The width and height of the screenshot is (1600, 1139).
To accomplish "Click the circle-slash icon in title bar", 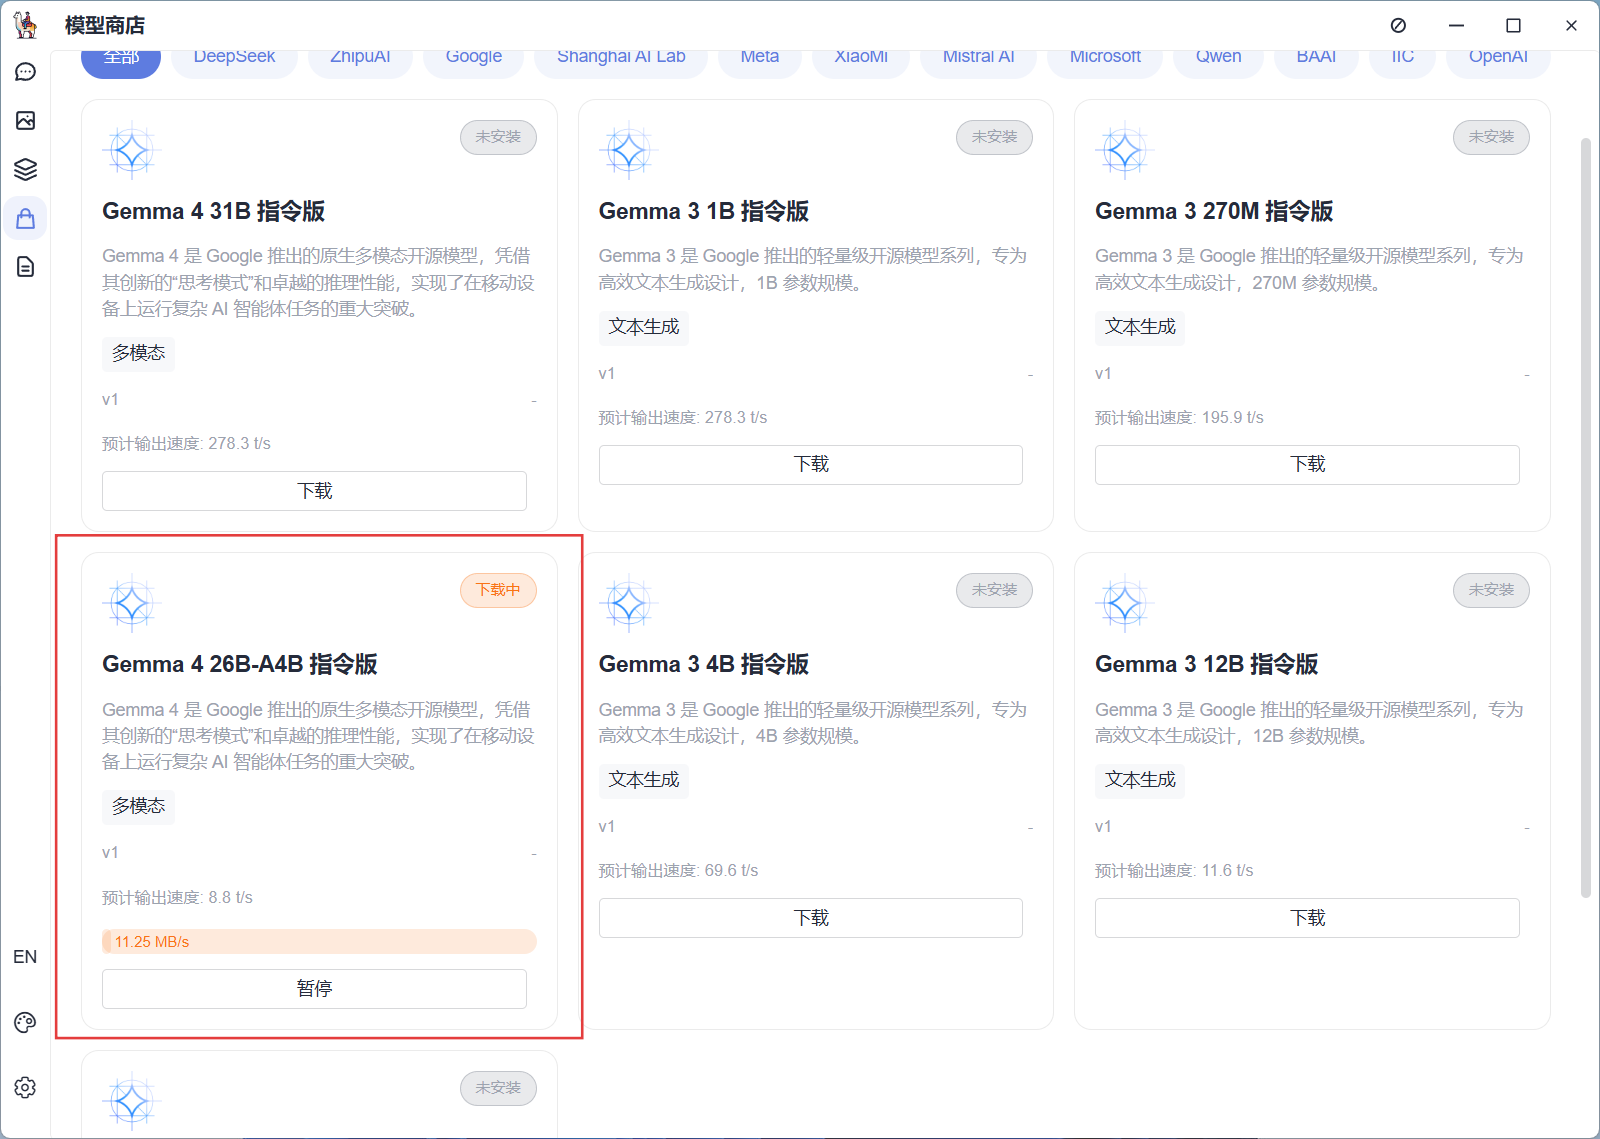I will click(x=1398, y=25).
